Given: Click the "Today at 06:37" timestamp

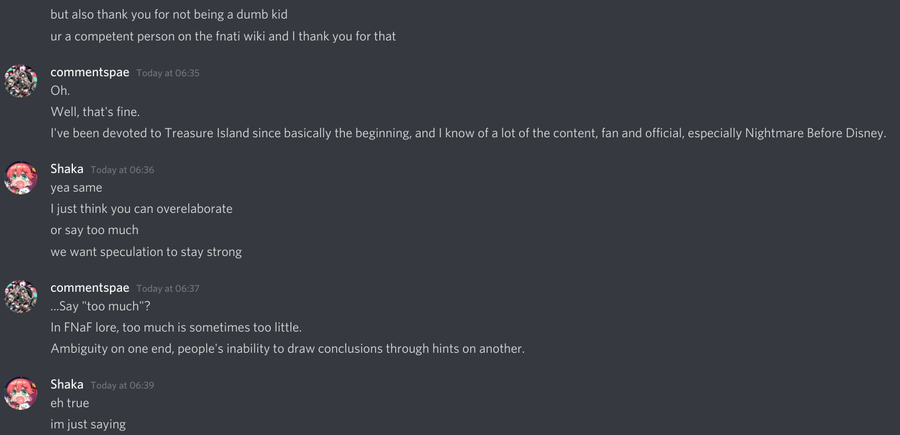Looking at the screenshot, I should (168, 289).
